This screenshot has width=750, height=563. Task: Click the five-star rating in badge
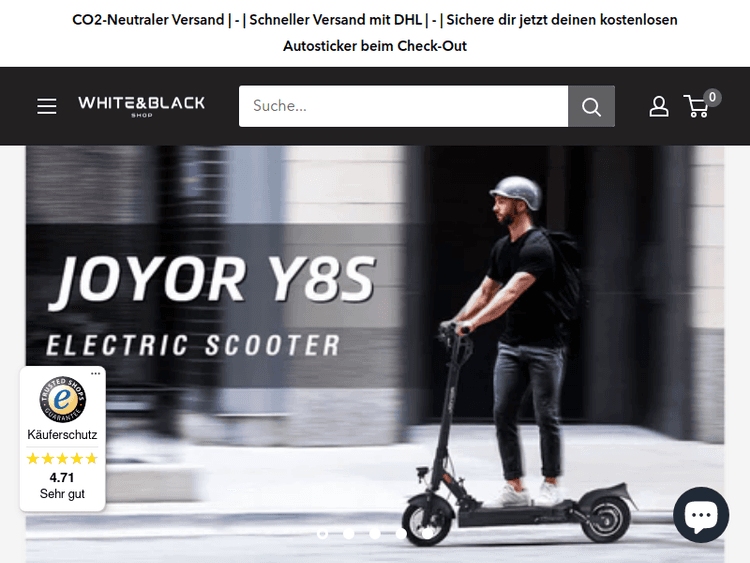pyautogui.click(x=62, y=459)
